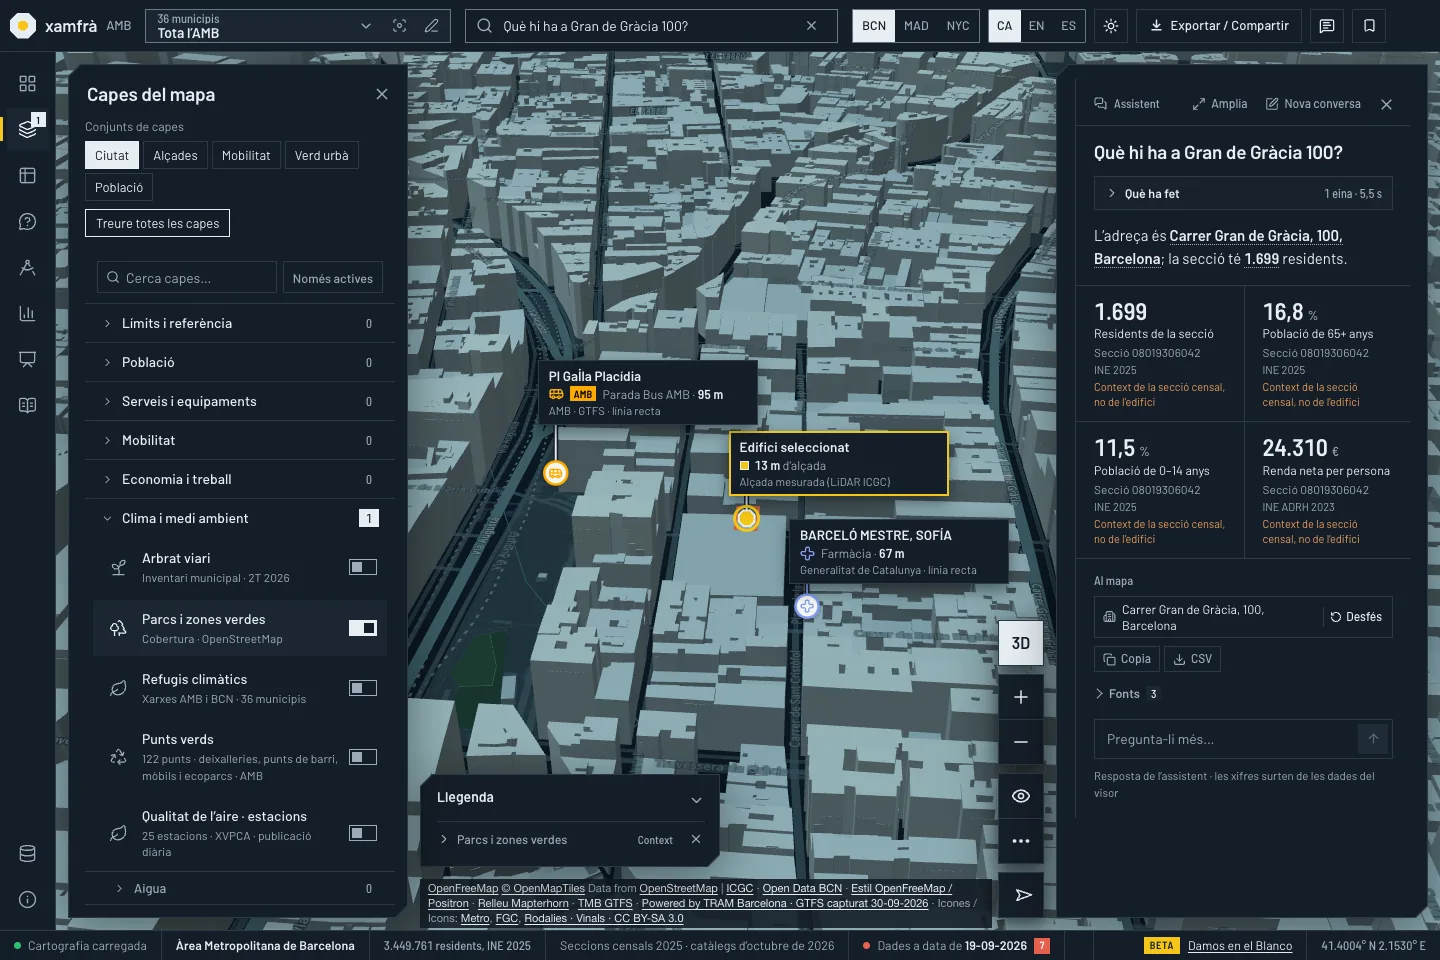Toggle the Qualitat de l'aire estacions layer
1440x960 pixels.
click(363, 833)
